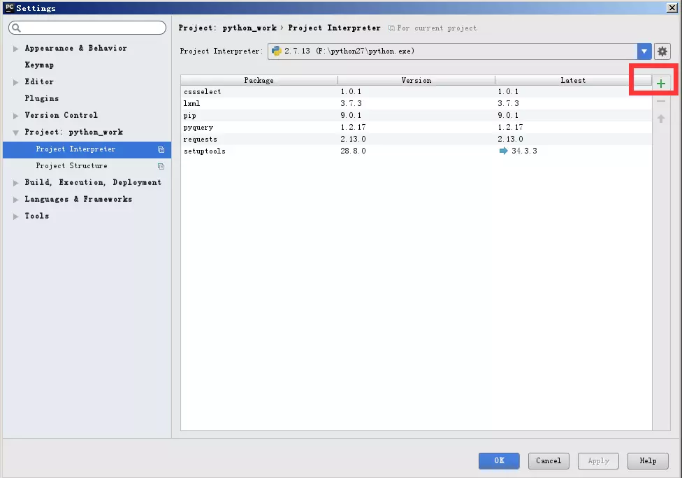
Task: Expand the Editor settings section
Action: click(15, 82)
